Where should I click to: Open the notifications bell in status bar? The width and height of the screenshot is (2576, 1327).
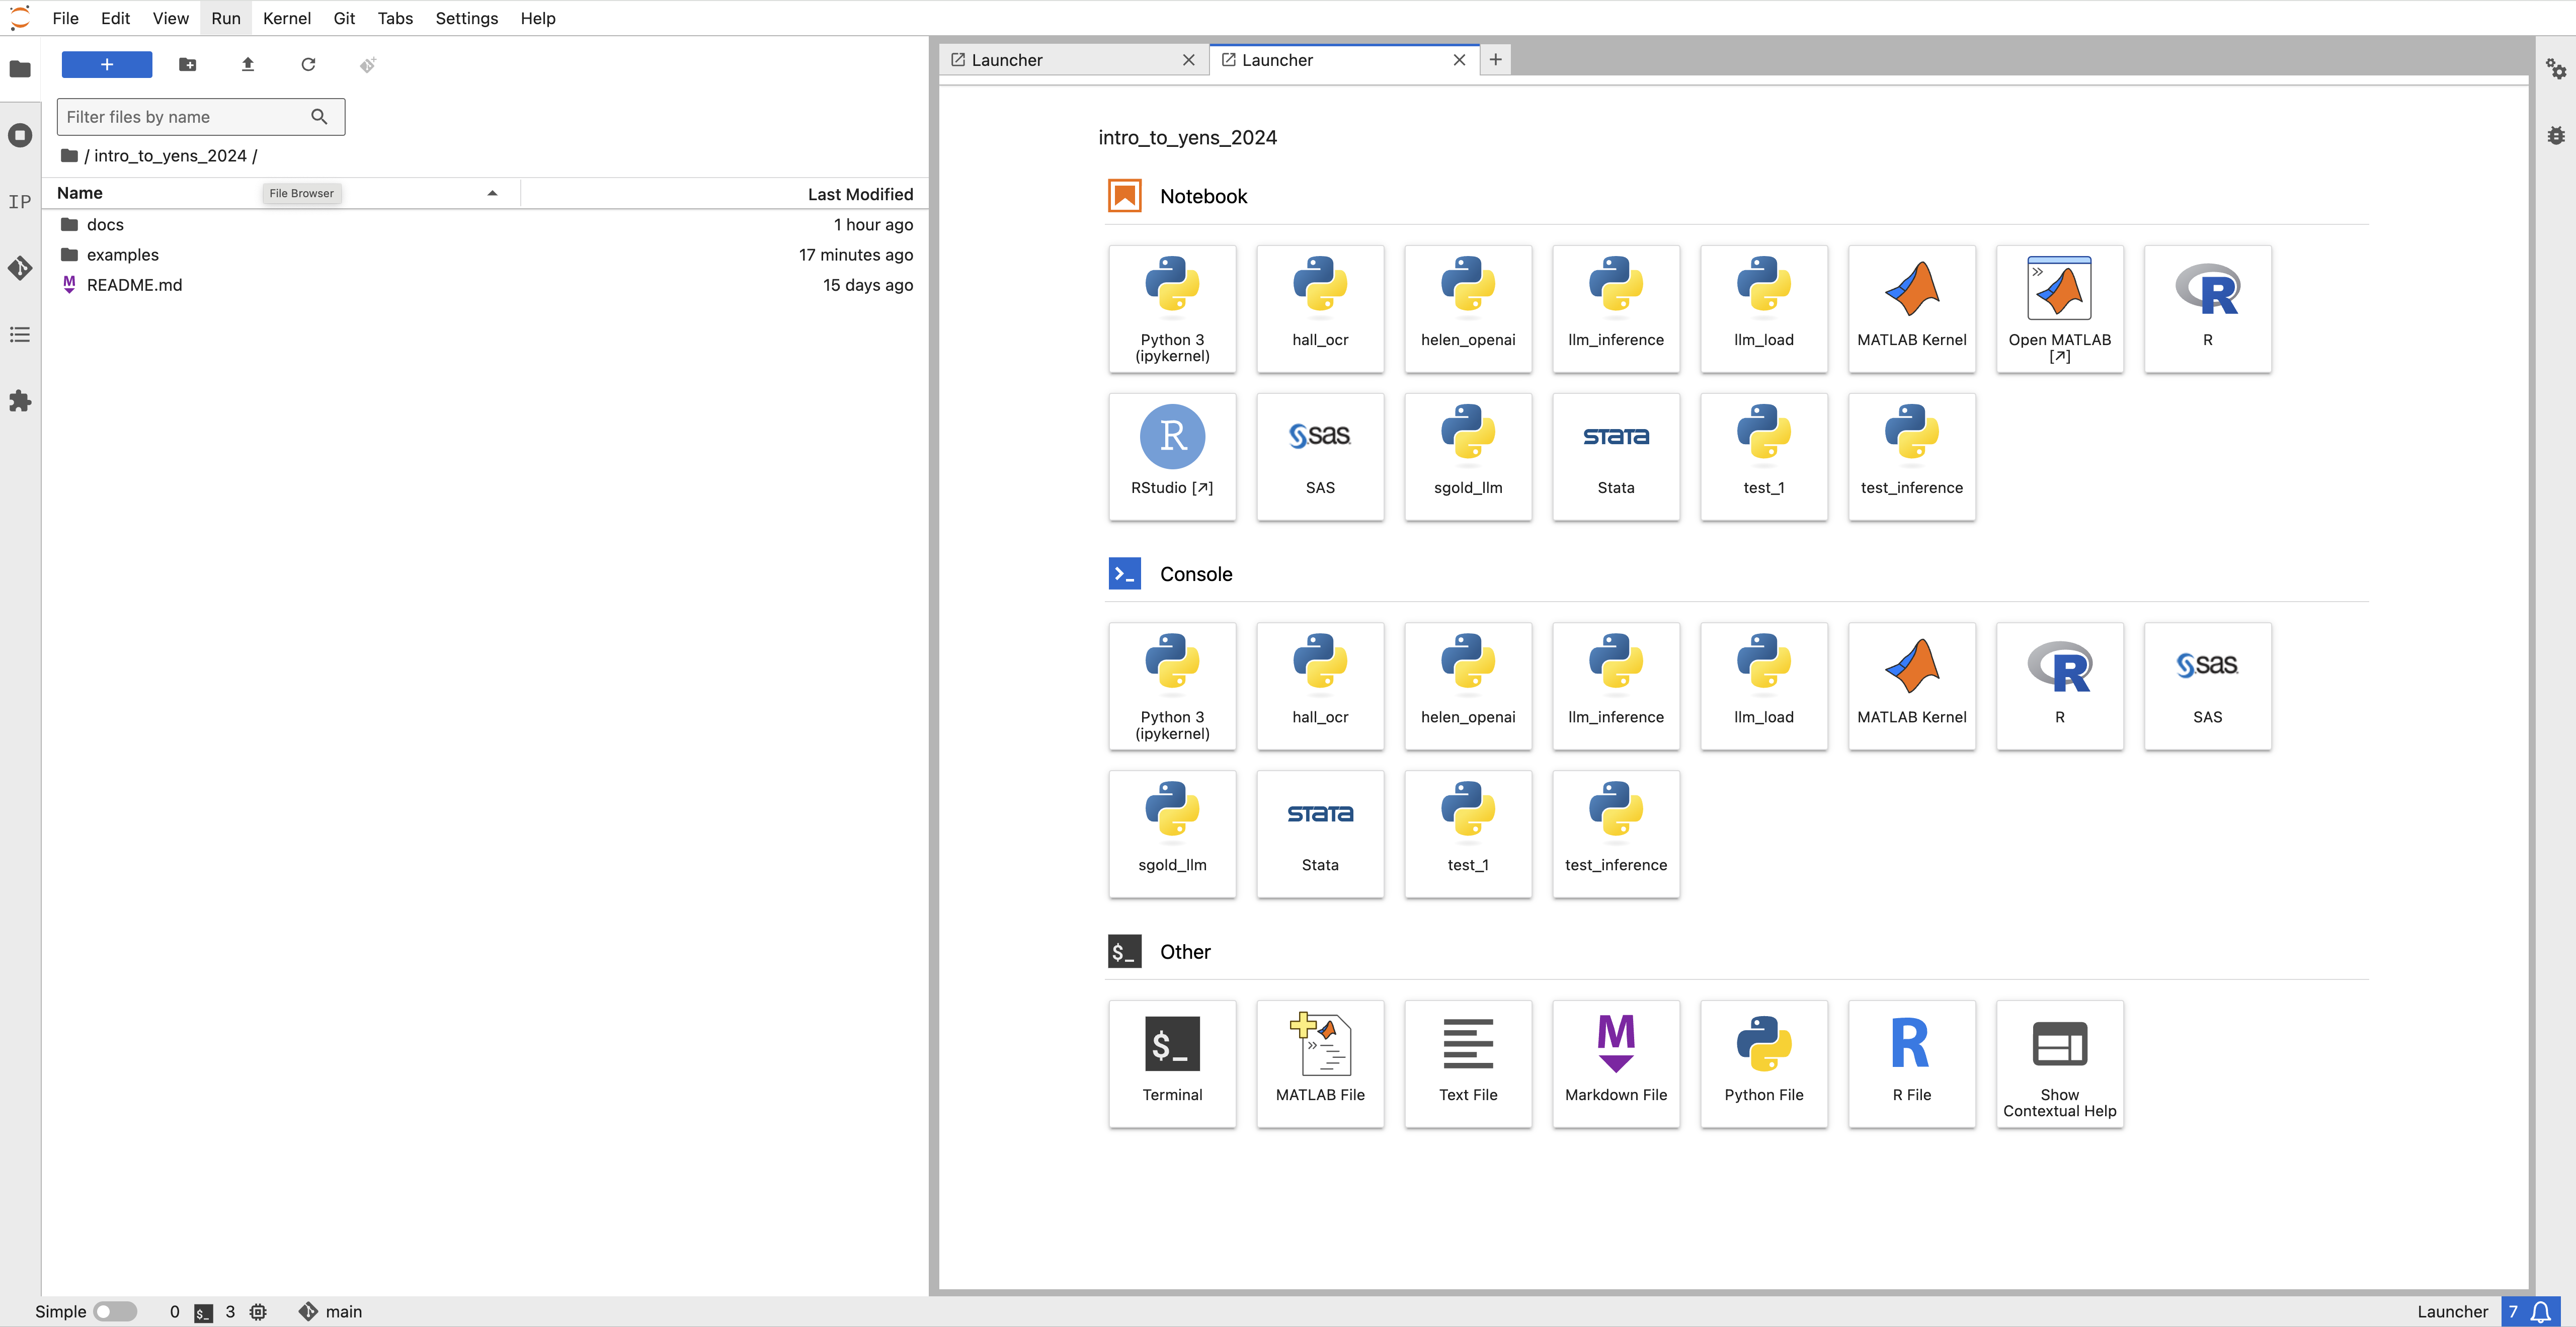2541,1312
